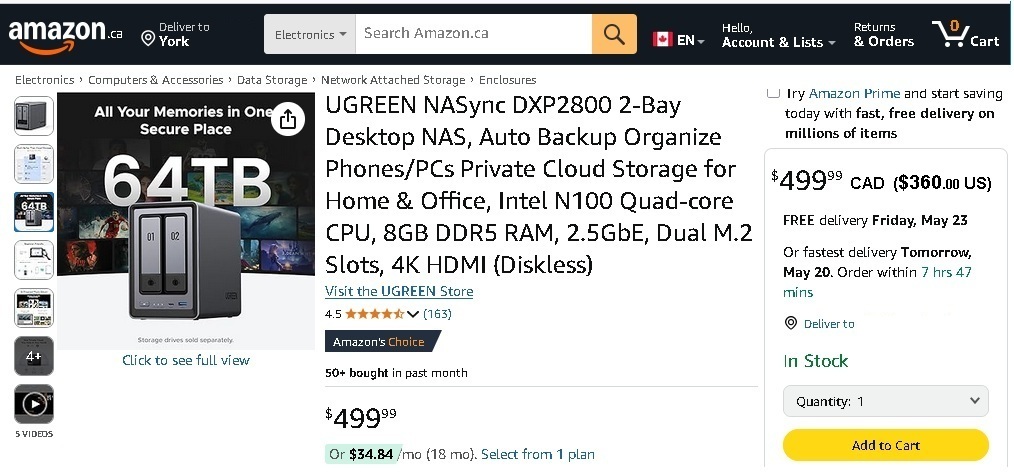Open the Electronics search category dropdown
This screenshot has height=475, width=1014.
[310, 35]
